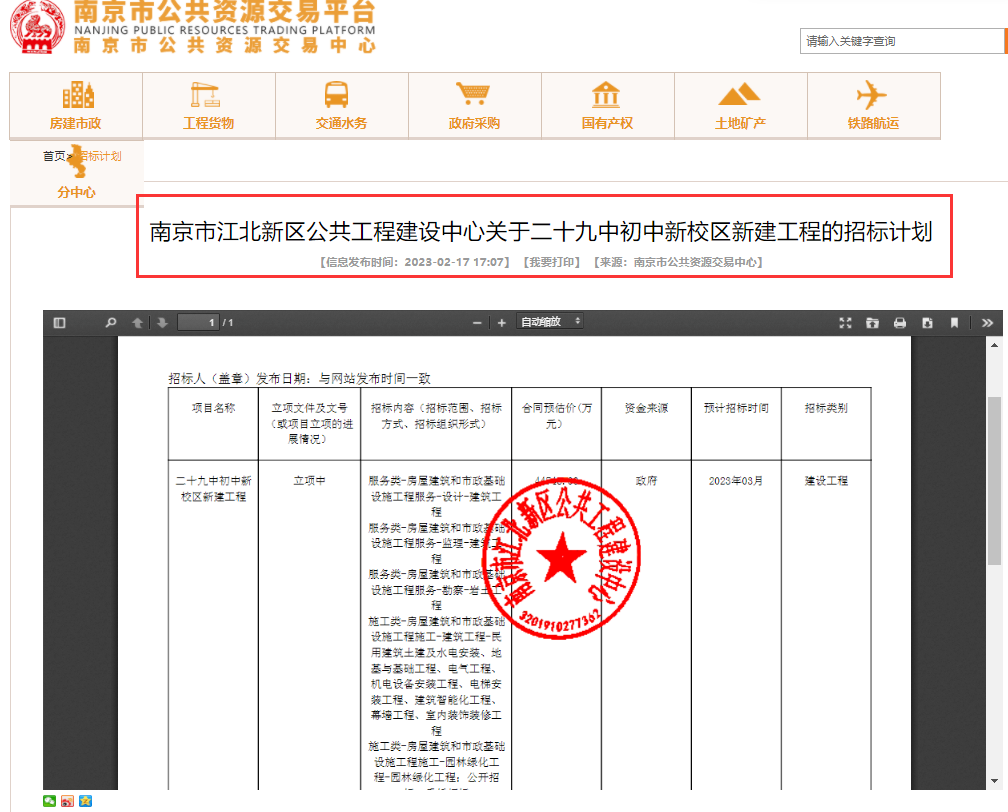Click the 我要打印 link
Image resolution: width=1008 pixels, height=812 pixels.
pos(551,262)
